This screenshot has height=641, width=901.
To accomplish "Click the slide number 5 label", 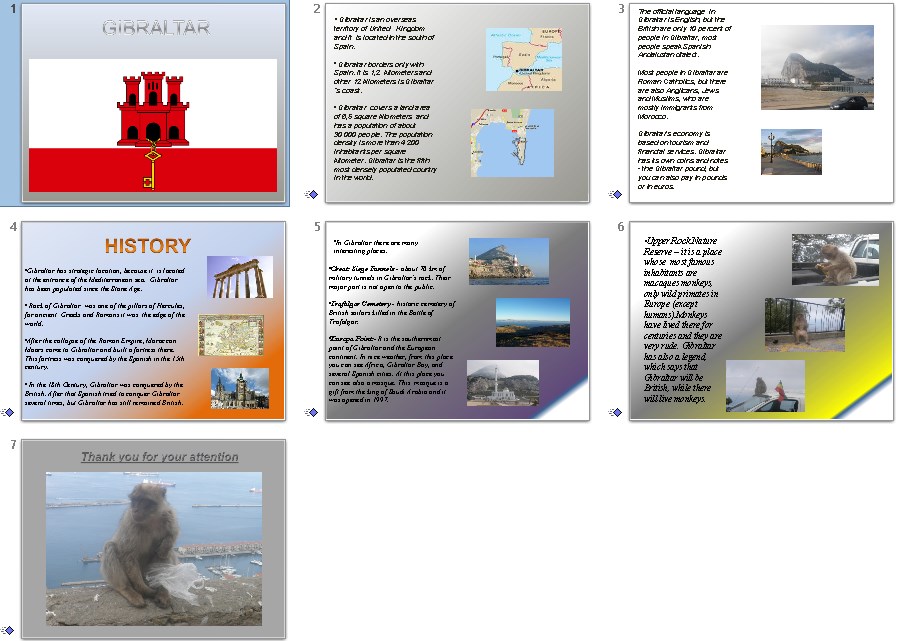I will point(317,226).
